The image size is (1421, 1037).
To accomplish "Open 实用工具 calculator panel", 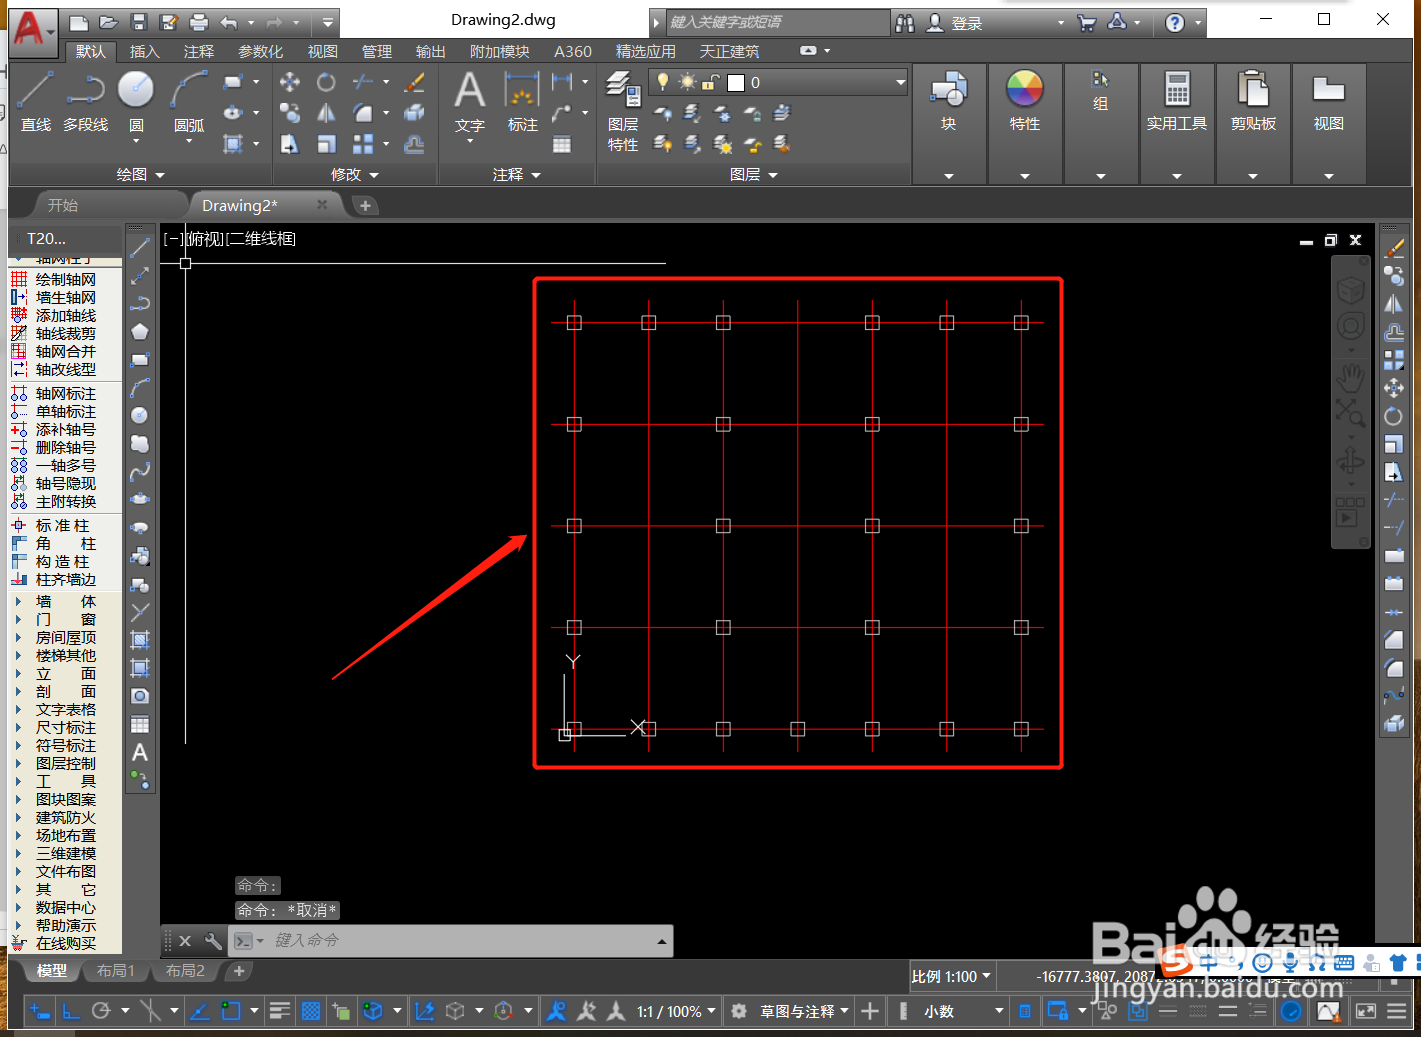I will click(x=1176, y=102).
